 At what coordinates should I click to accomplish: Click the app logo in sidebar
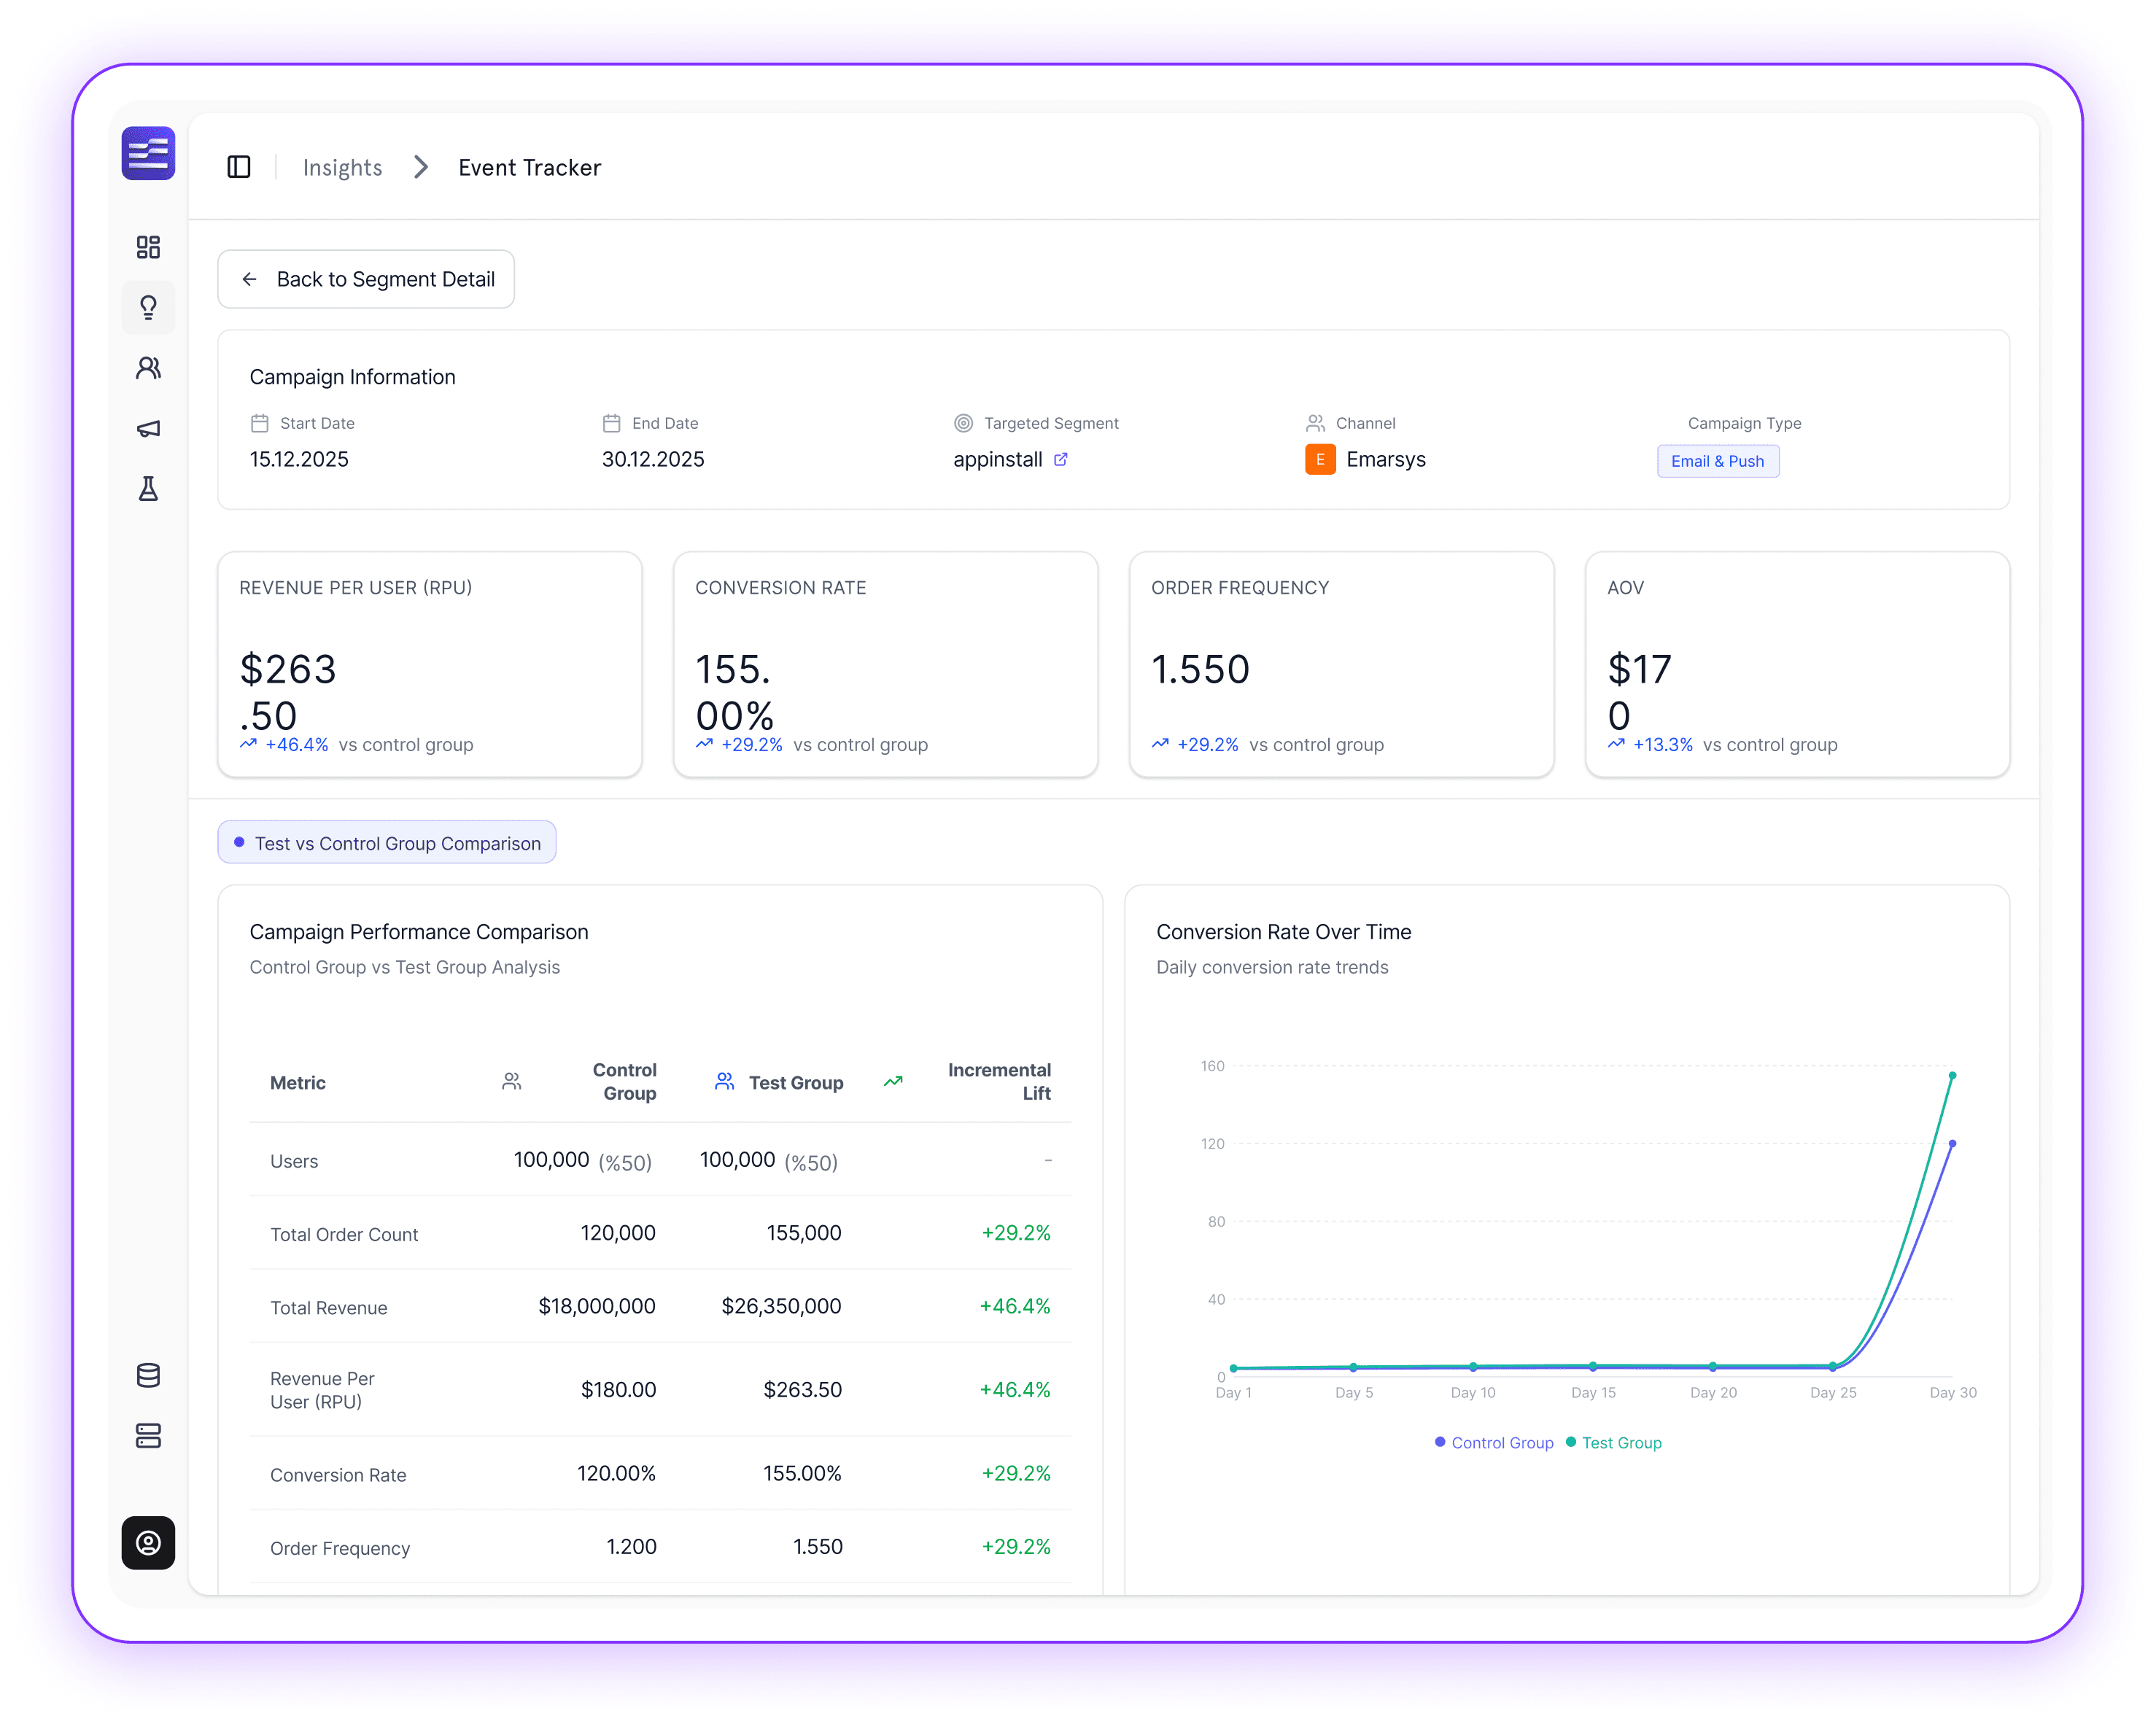pos(148,153)
